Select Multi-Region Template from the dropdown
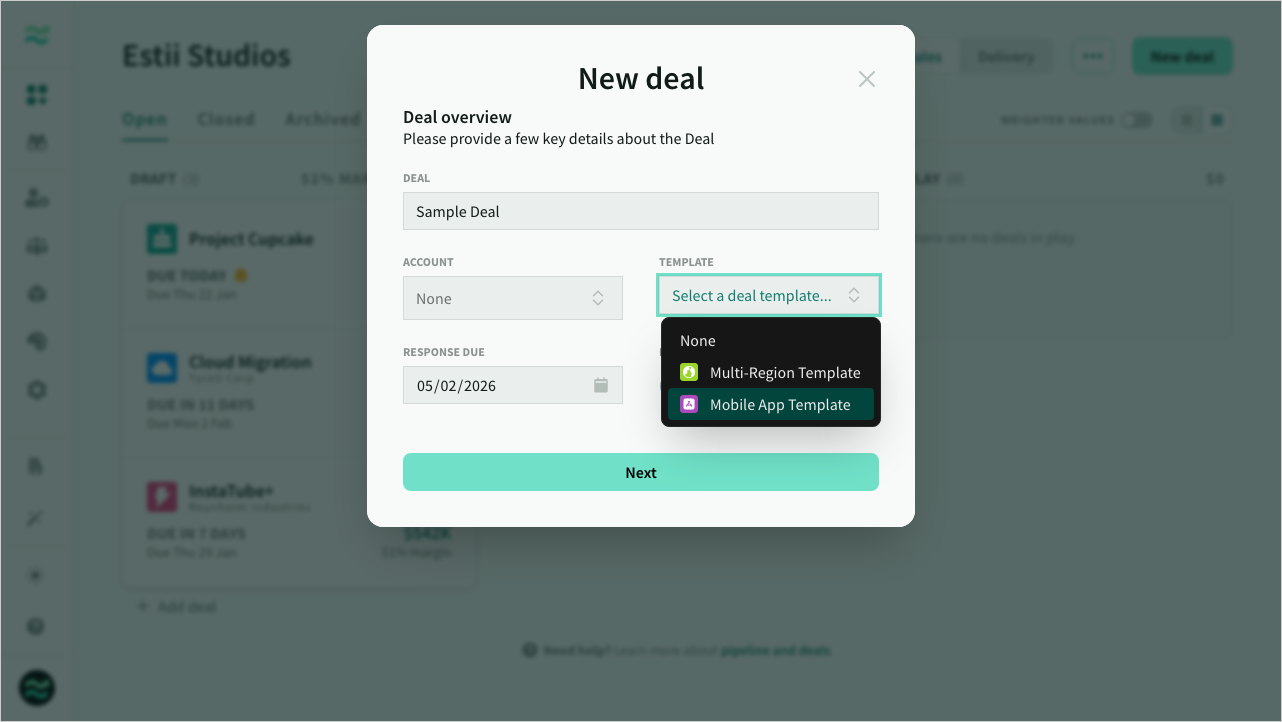 tap(785, 372)
